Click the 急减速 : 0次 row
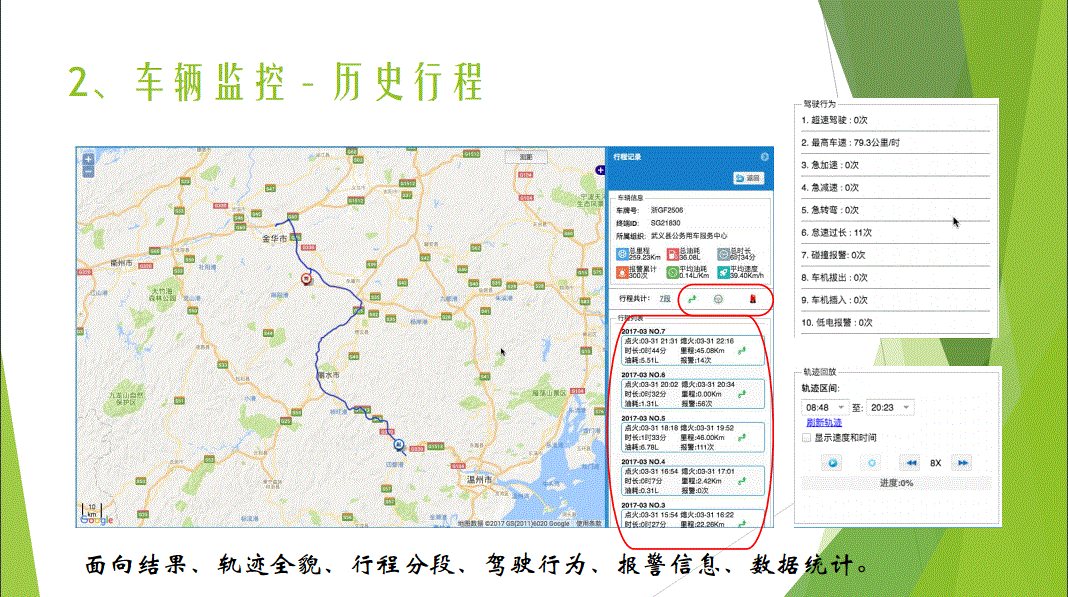The height and width of the screenshot is (597, 1068). pyautogui.click(x=895, y=187)
